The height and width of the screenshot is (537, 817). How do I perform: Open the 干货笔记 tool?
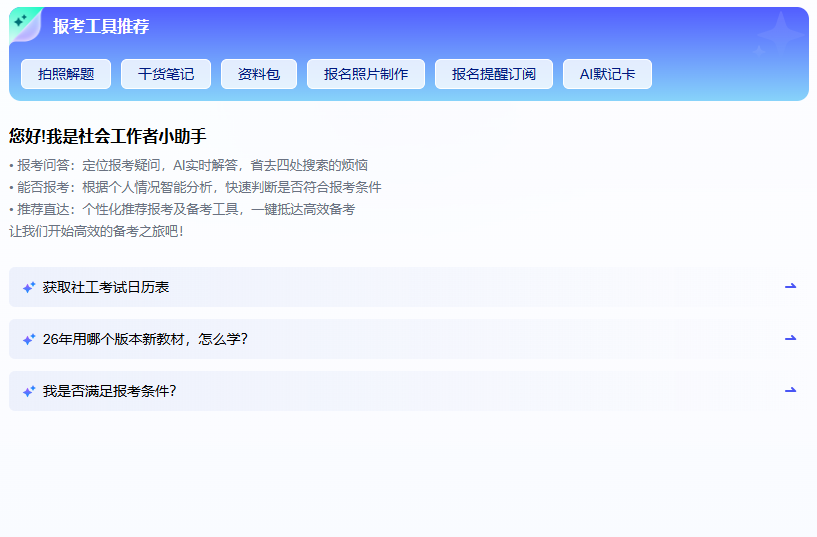coord(166,74)
